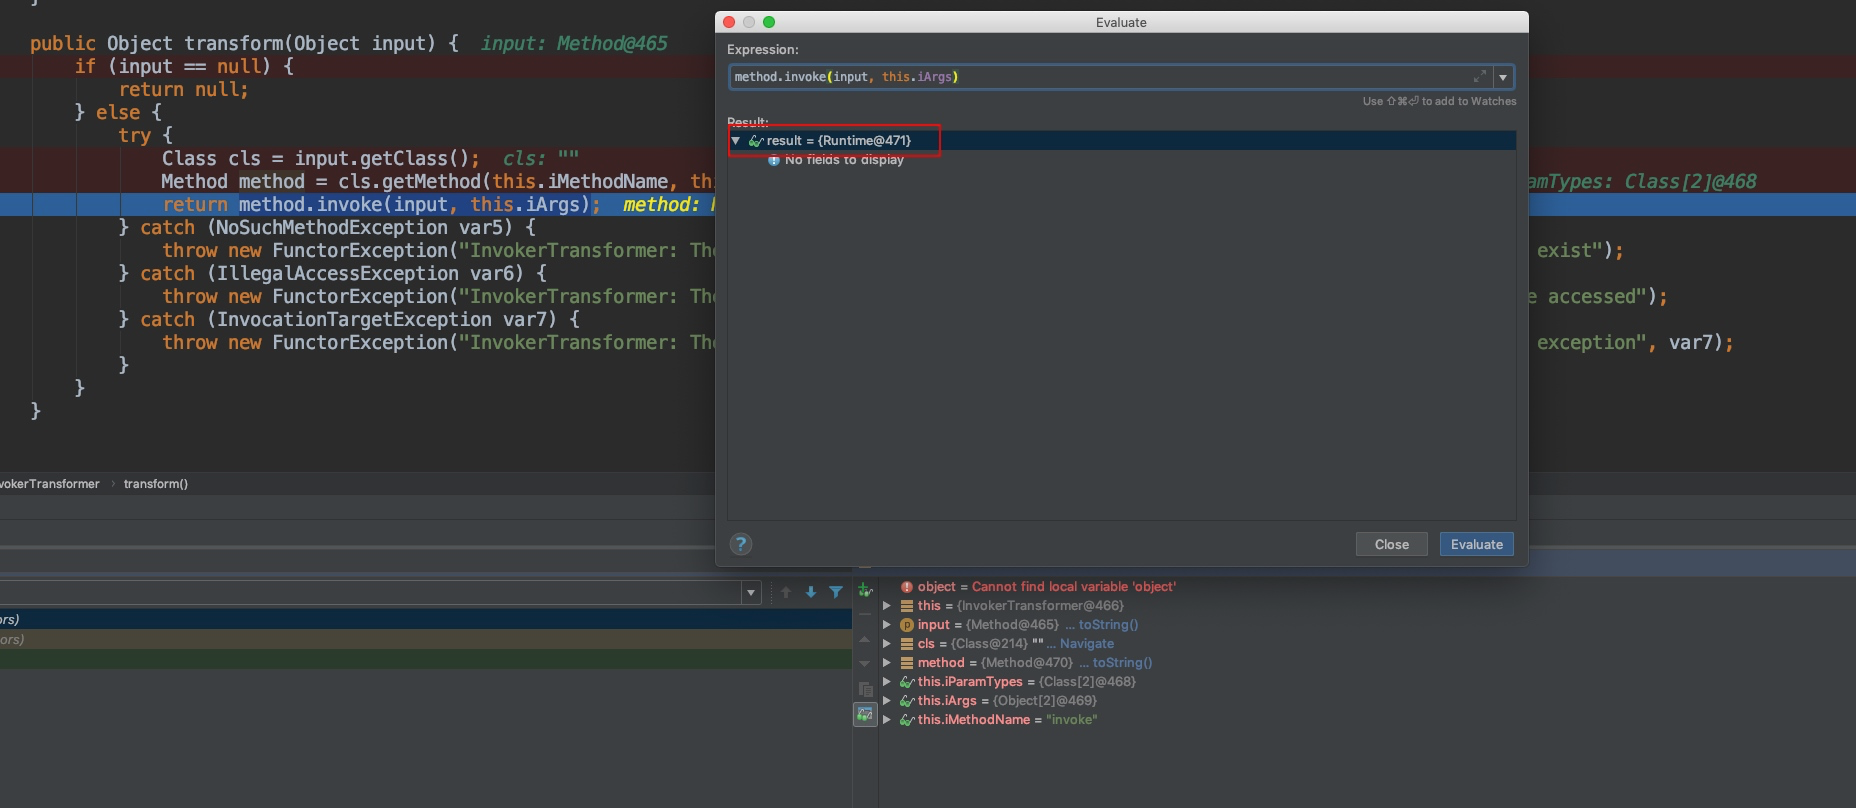Open the Evaluate dialog help button
Viewport: 1856px width, 808px height.
[x=740, y=544]
